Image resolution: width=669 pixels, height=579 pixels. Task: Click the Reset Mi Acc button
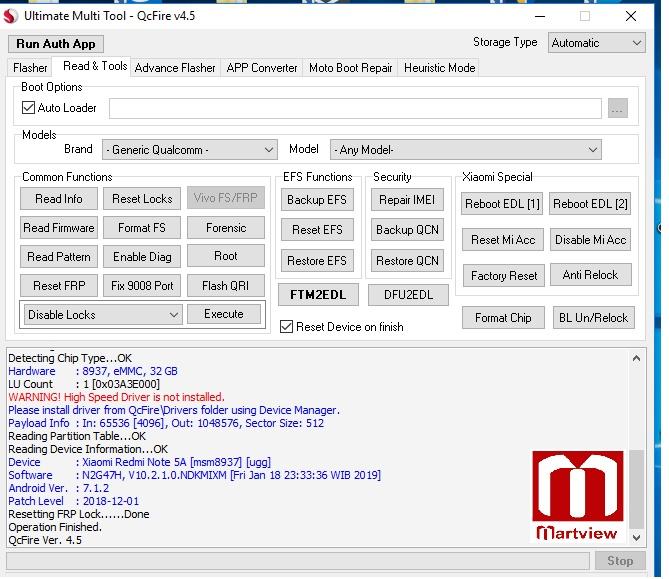503,240
